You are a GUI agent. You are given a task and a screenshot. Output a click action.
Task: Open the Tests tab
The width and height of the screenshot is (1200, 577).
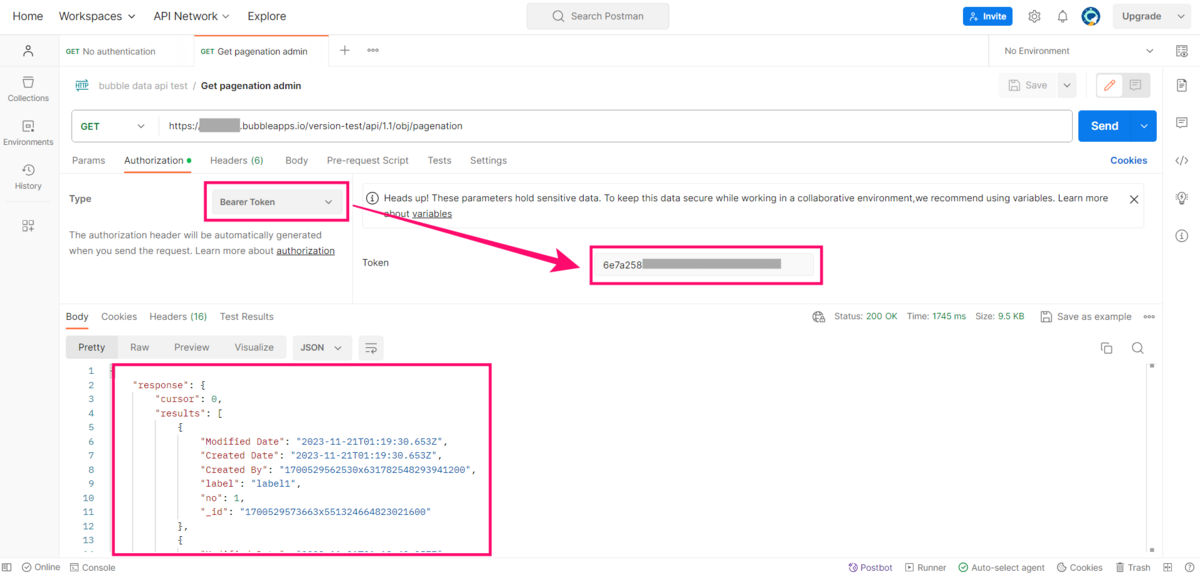click(x=439, y=160)
